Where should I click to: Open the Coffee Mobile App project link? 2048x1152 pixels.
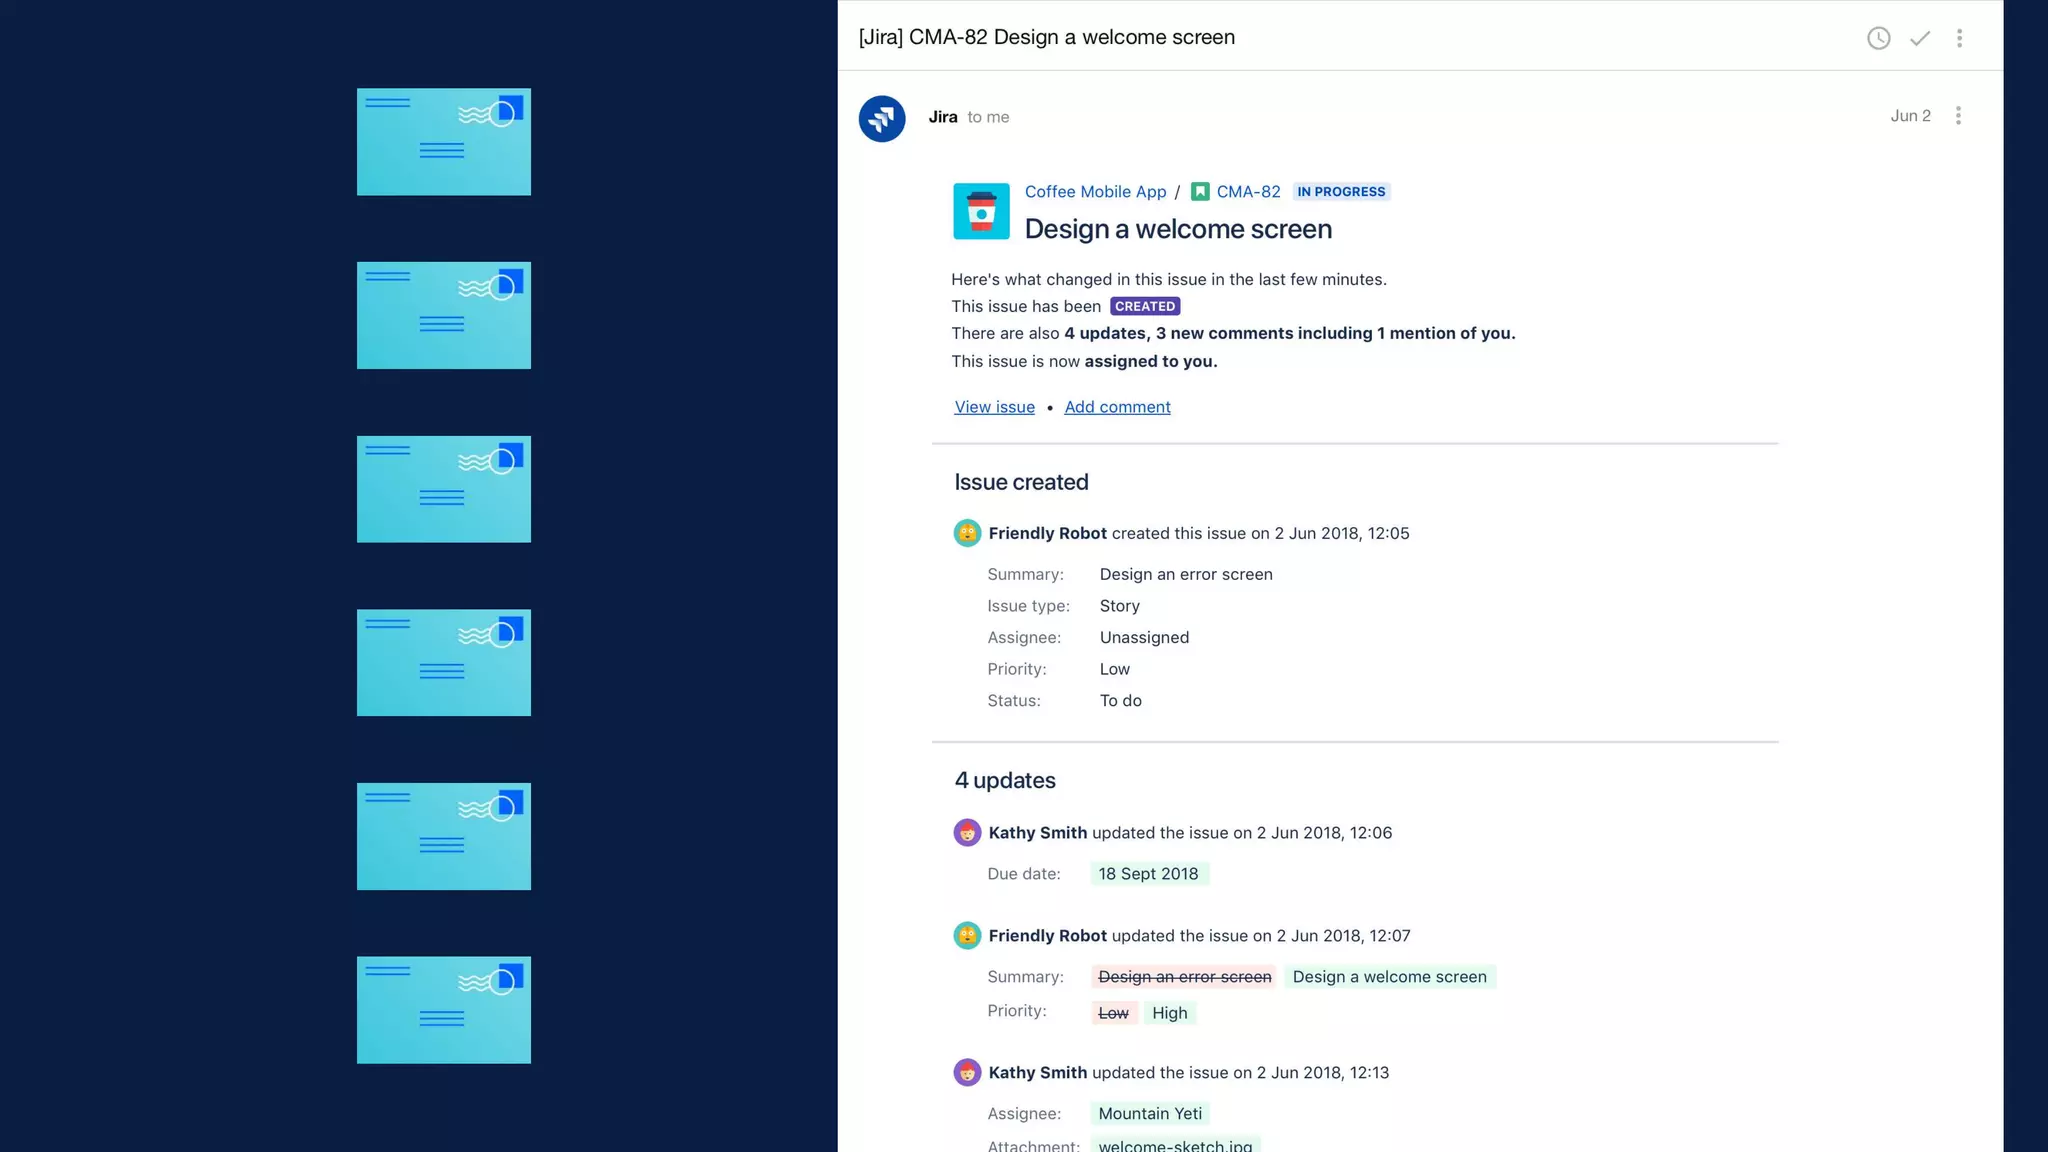pyautogui.click(x=1095, y=192)
